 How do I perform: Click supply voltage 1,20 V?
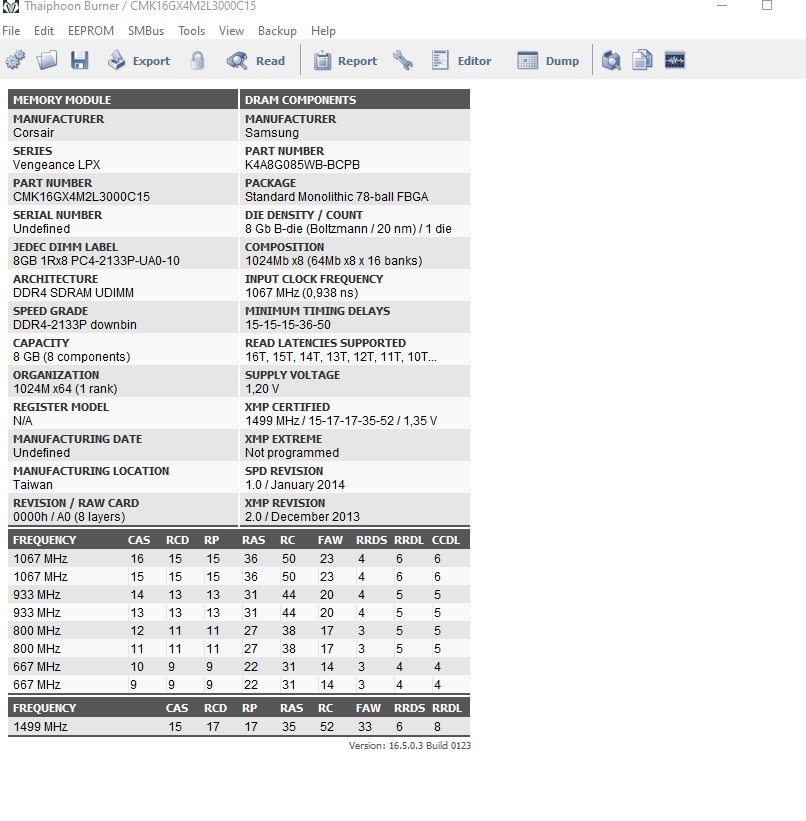click(x=262, y=389)
